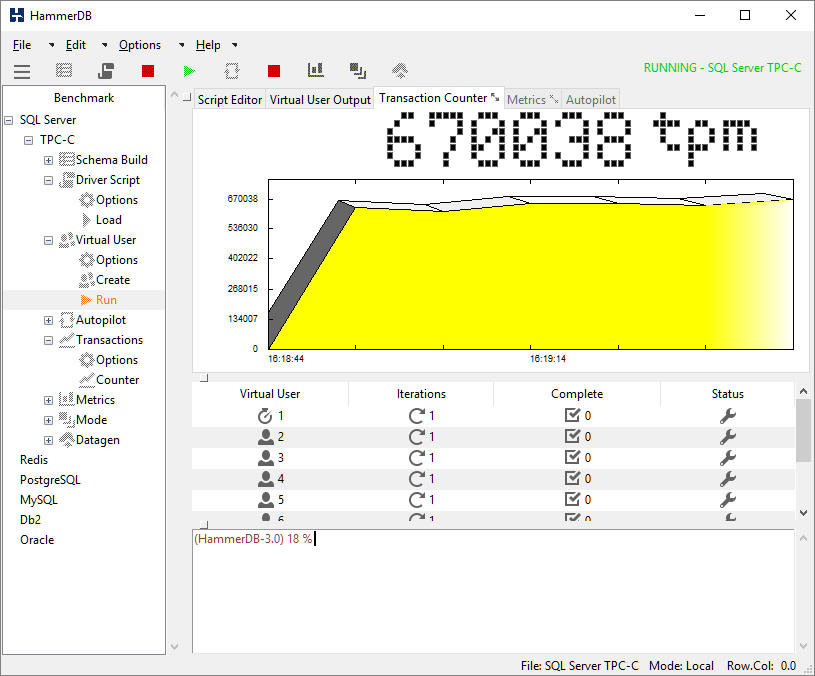This screenshot has height=676, width=815.
Task: Expand the Metrics node in the Benchmark tree
Action: coord(49,400)
